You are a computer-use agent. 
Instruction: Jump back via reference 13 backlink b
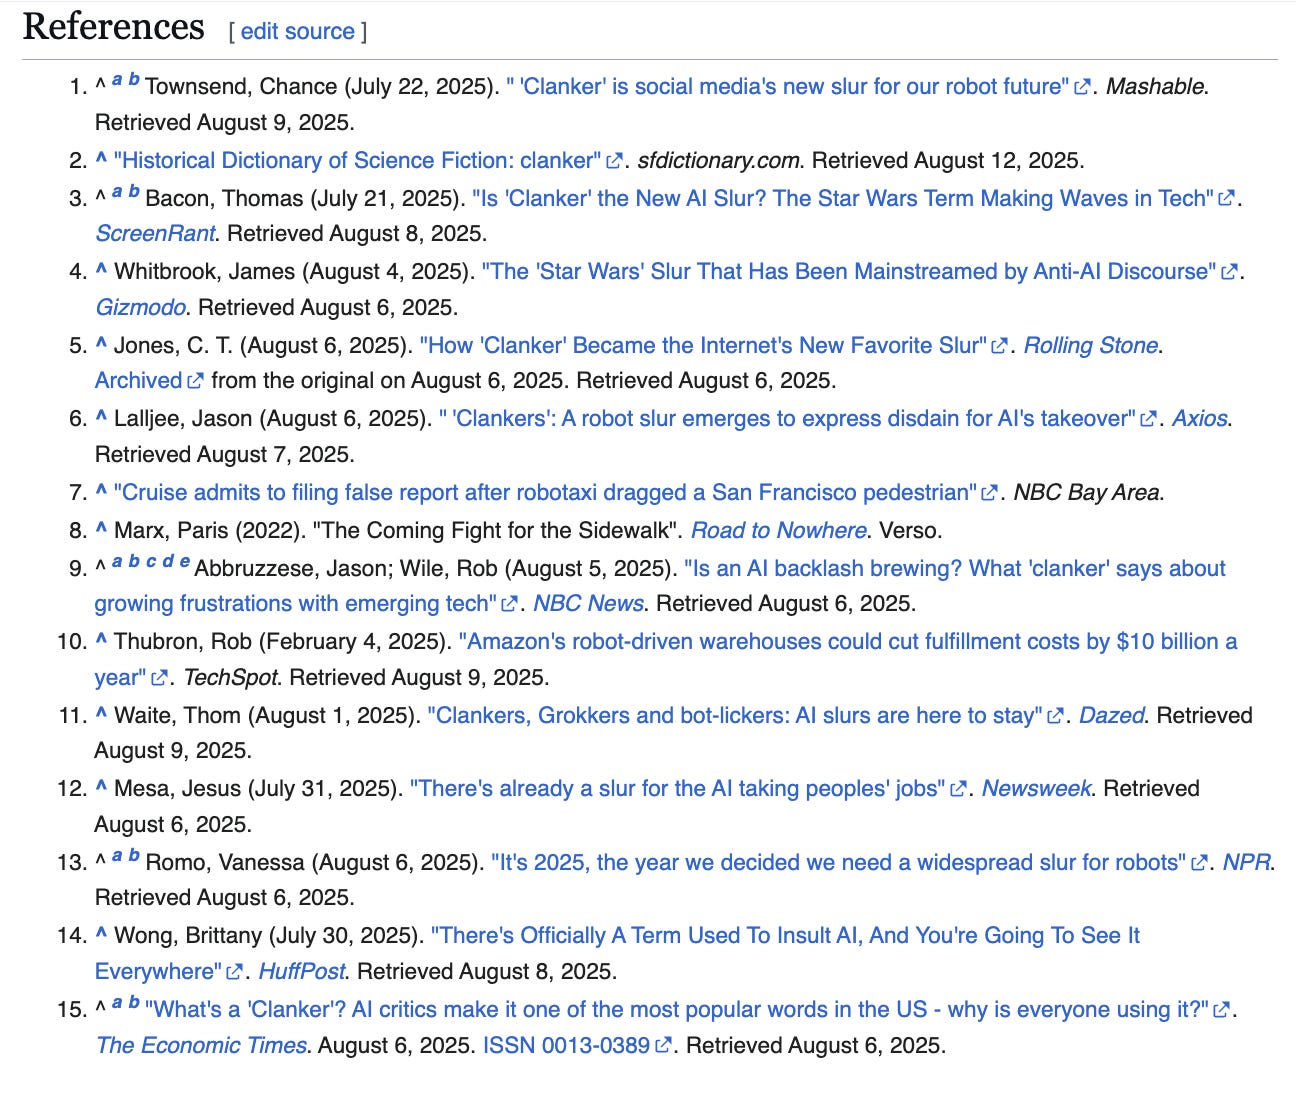[134, 856]
